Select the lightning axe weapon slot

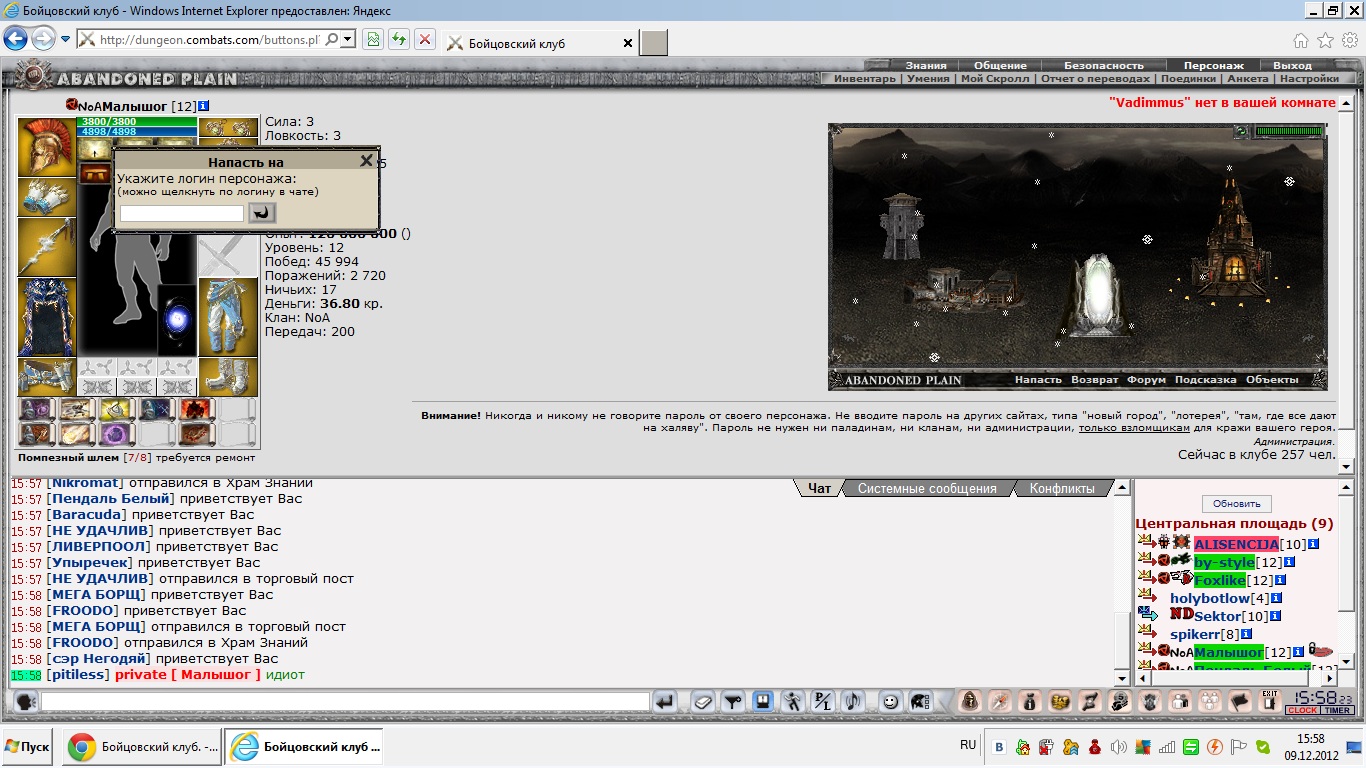tap(47, 247)
